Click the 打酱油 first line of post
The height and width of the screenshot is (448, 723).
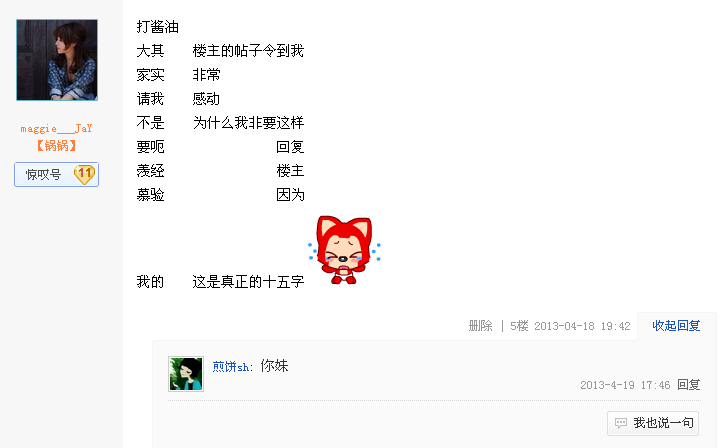157,27
